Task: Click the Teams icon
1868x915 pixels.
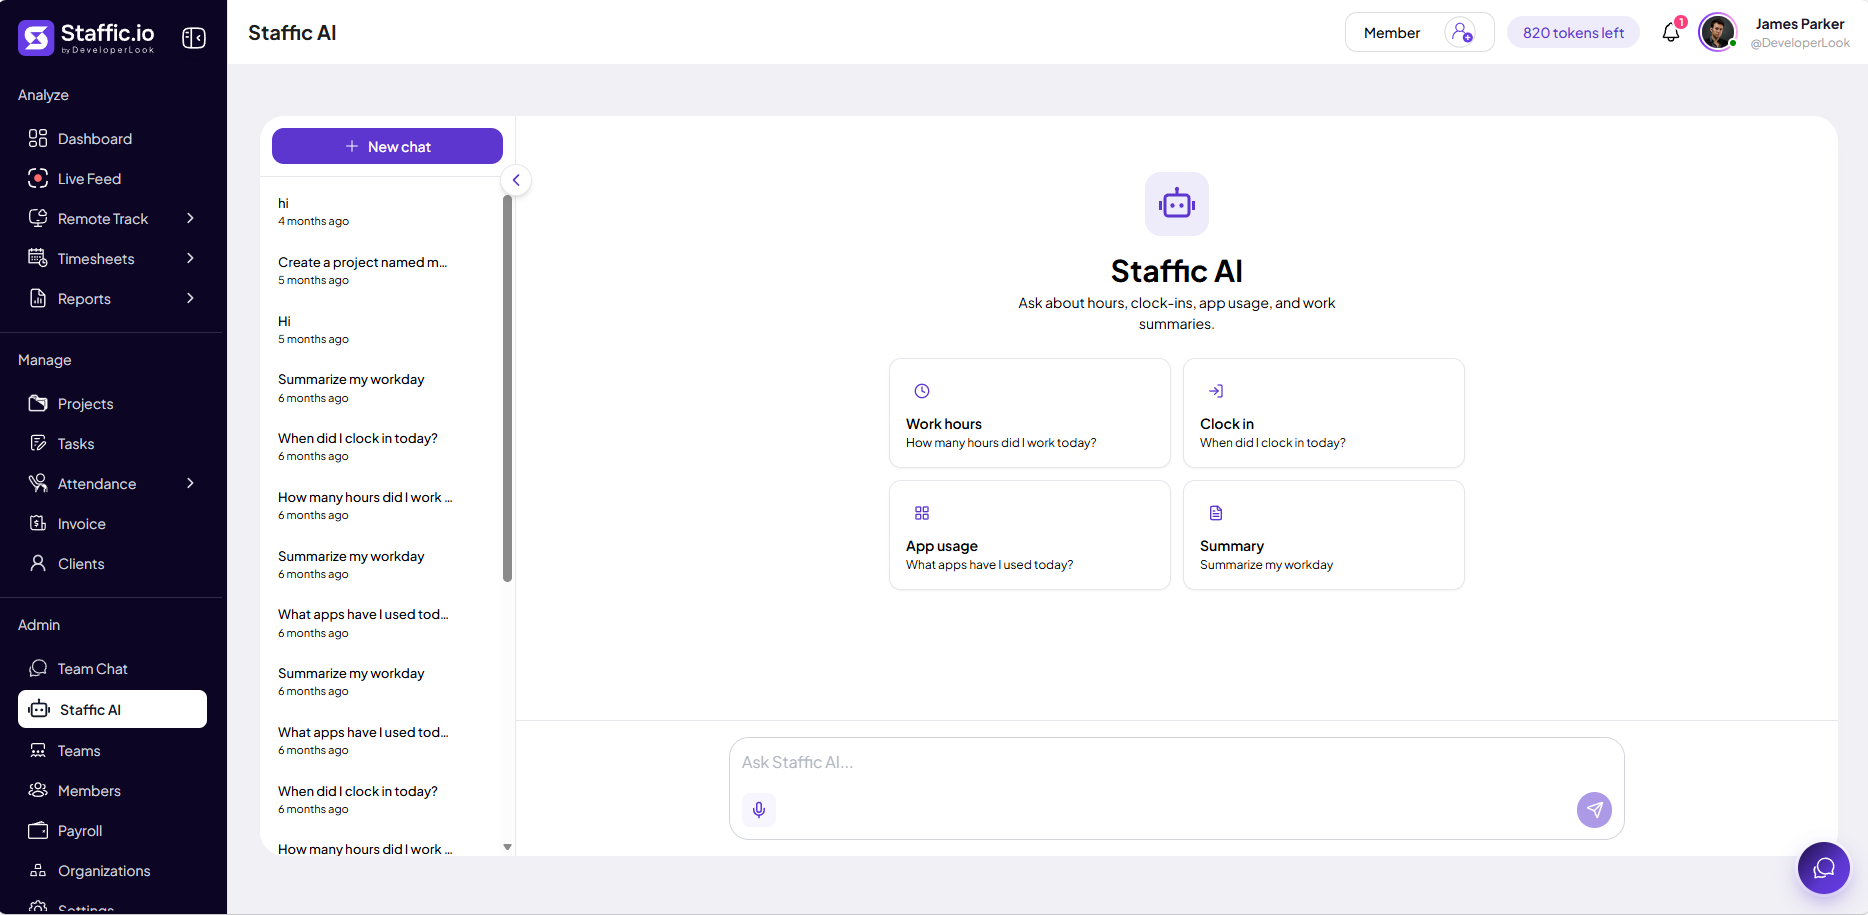Action: 38,750
